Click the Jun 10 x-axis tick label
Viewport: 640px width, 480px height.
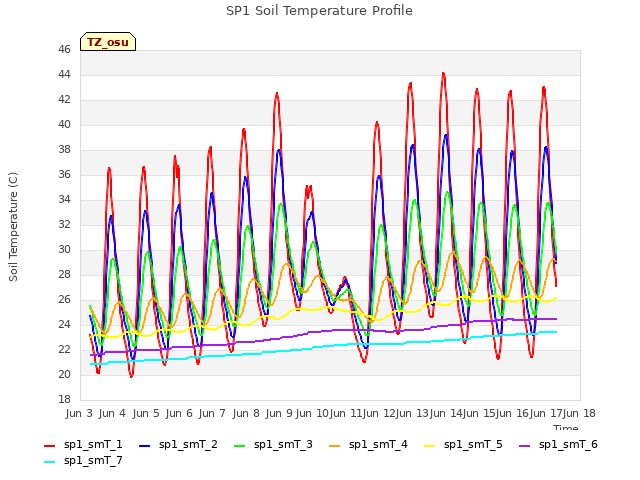pos(312,413)
